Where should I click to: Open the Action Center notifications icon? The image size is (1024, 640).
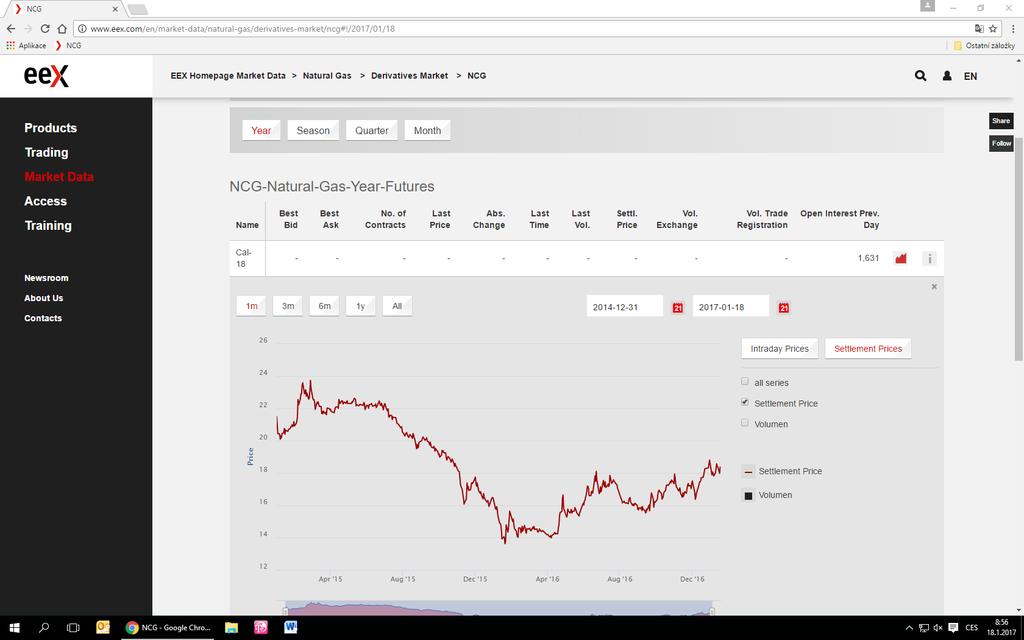click(953, 628)
